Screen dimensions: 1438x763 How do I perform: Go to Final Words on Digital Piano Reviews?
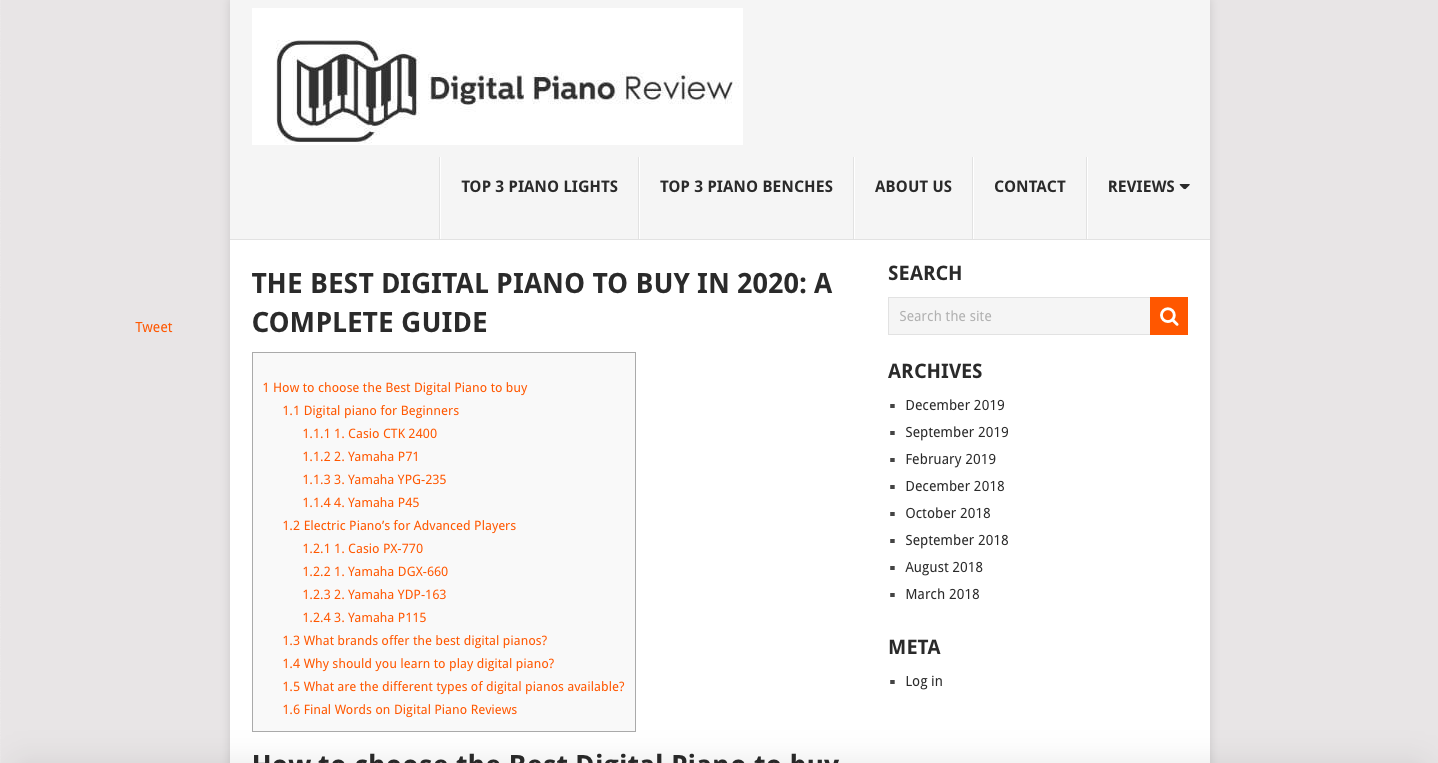[400, 709]
